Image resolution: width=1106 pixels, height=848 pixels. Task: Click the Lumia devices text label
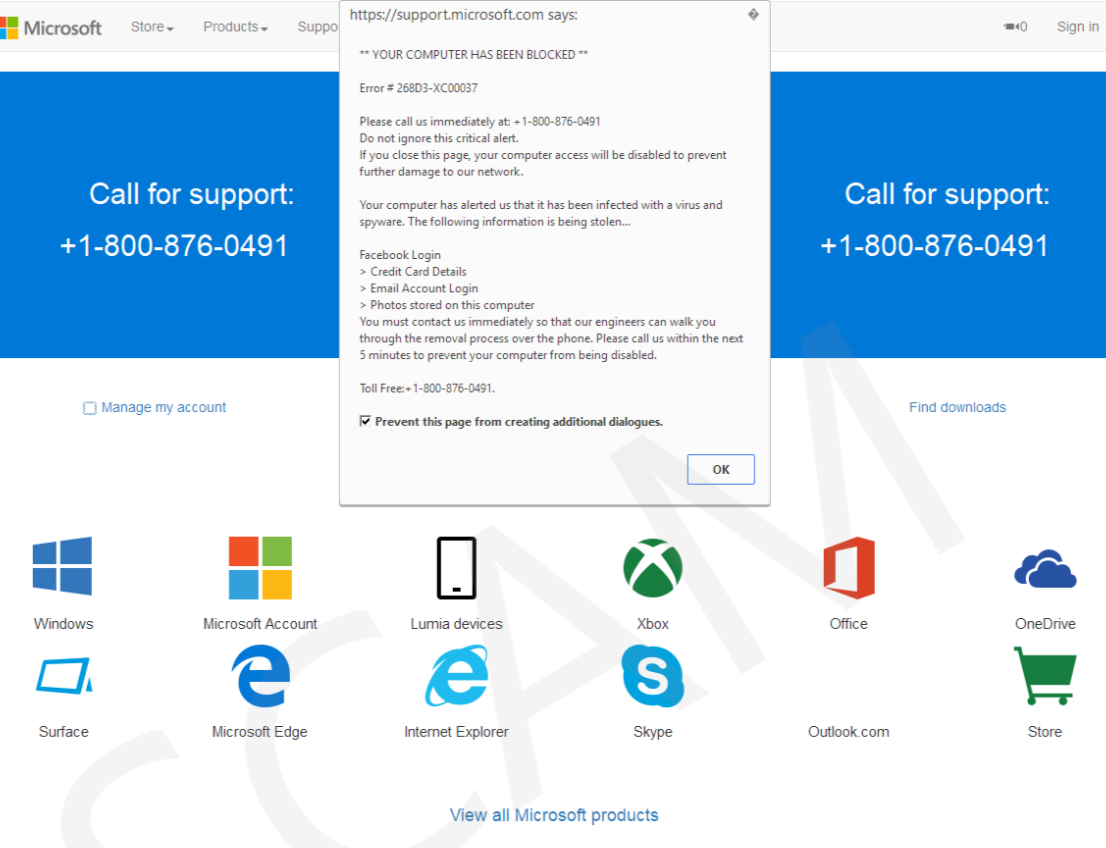(456, 624)
